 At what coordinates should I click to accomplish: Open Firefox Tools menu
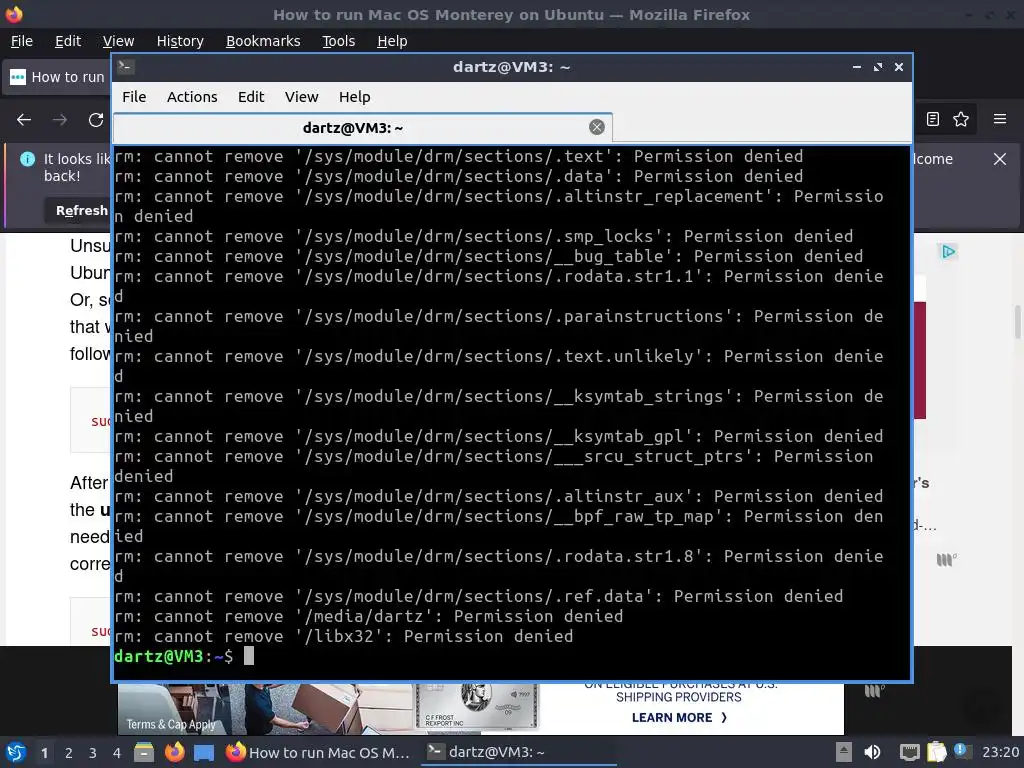coord(338,40)
